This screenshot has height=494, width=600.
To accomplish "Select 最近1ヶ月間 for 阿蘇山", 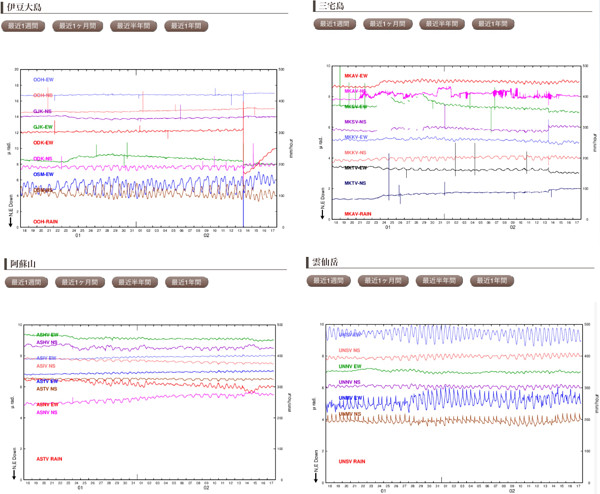I will [80, 282].
